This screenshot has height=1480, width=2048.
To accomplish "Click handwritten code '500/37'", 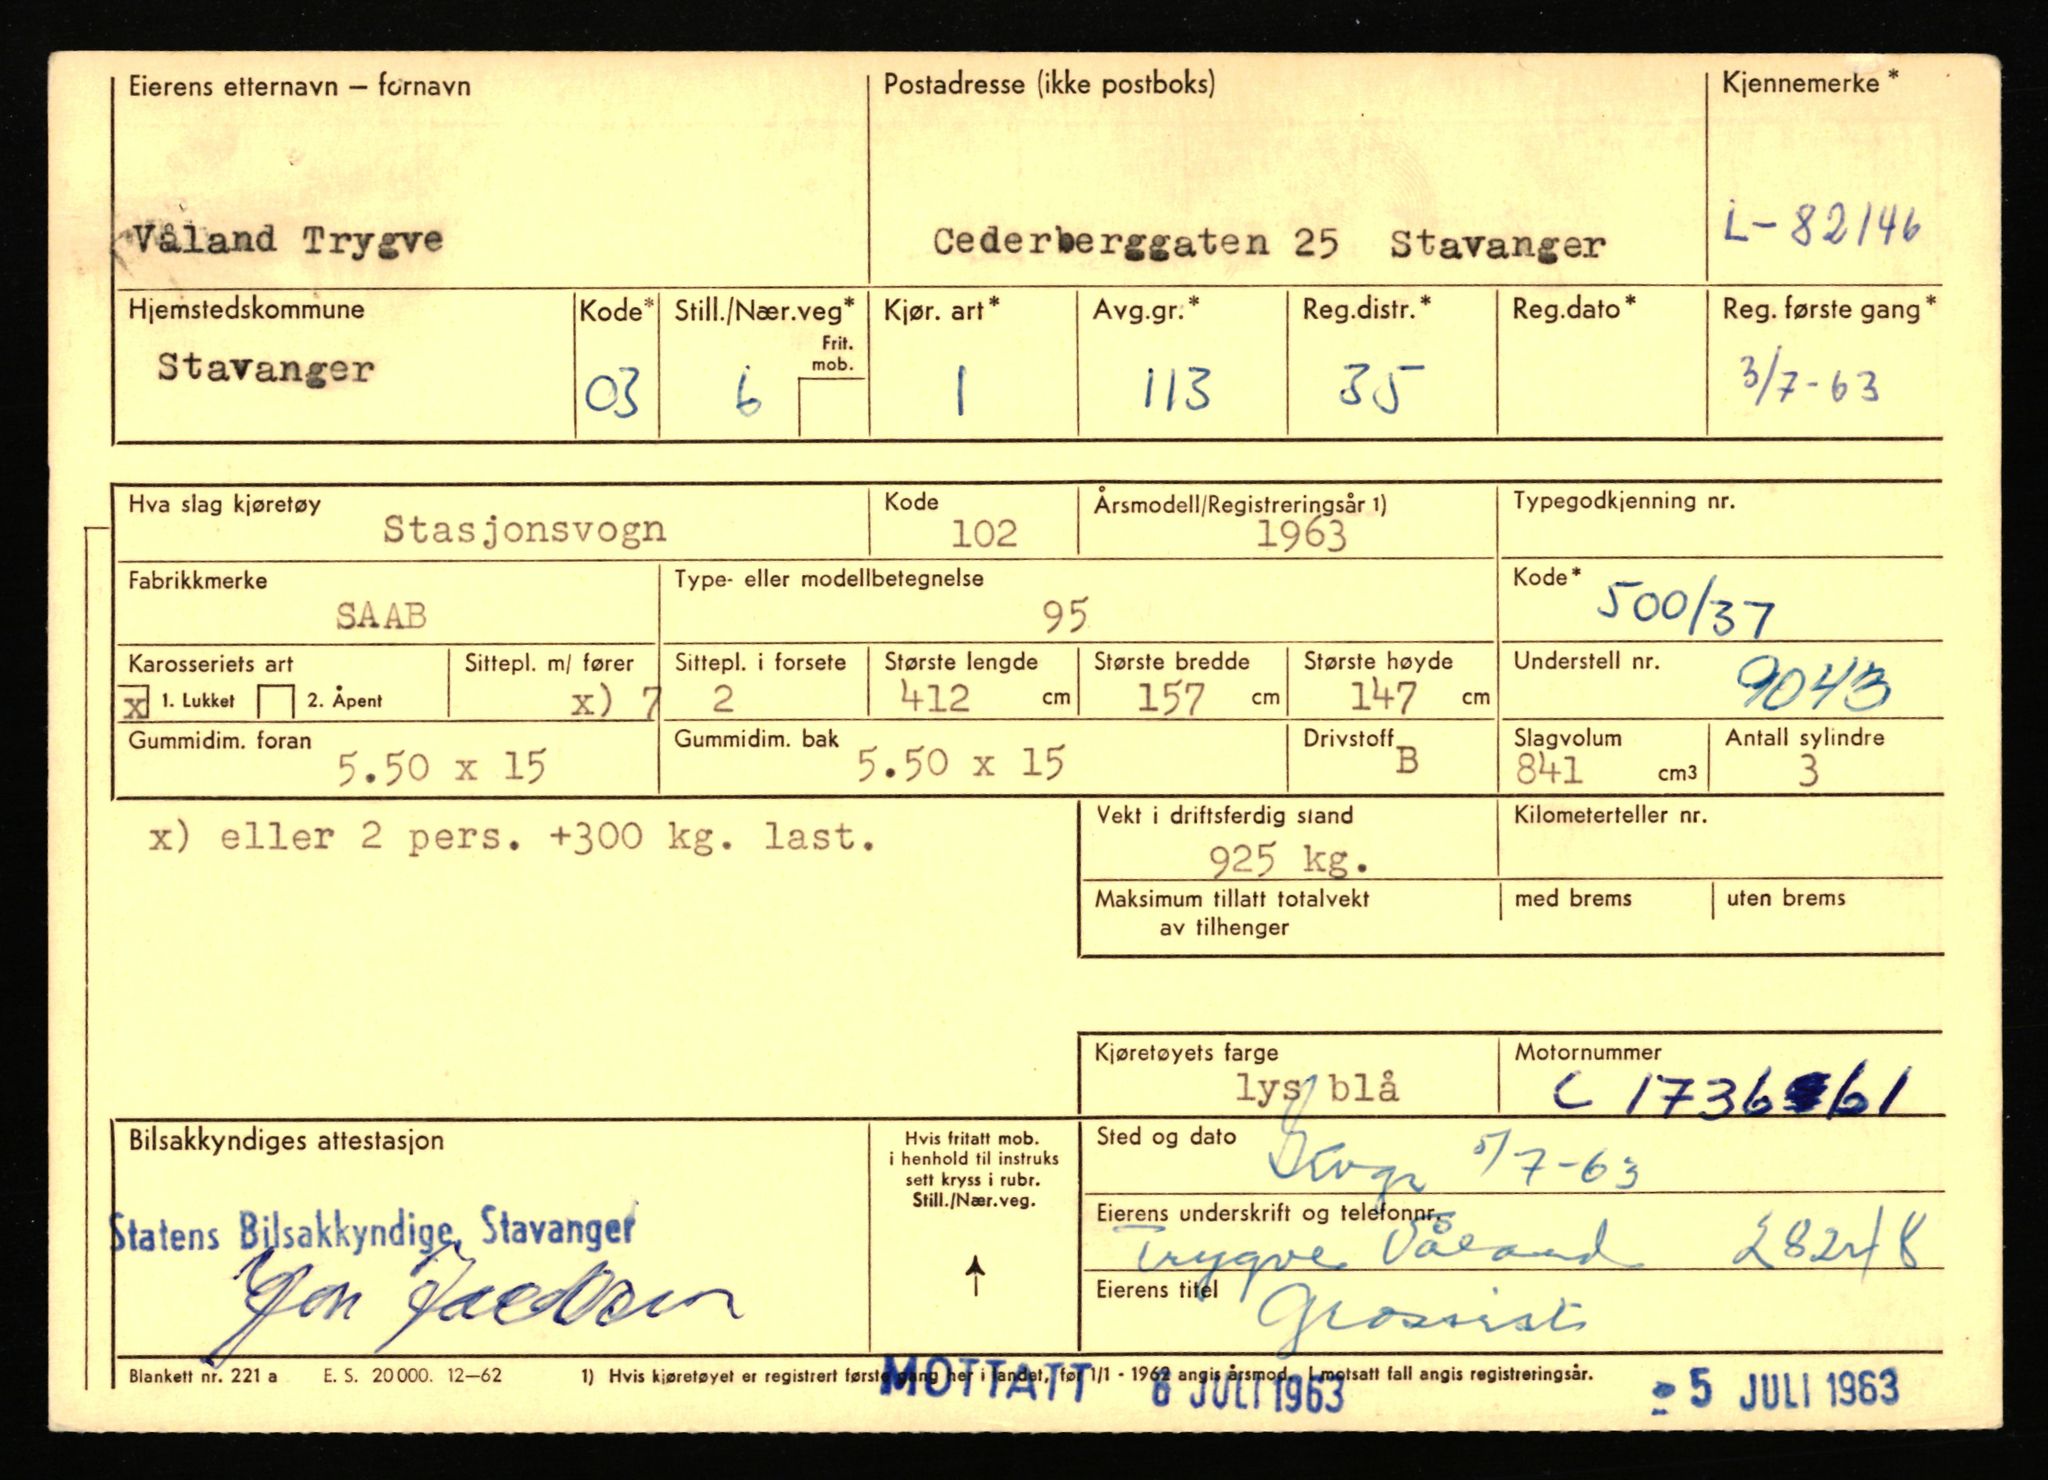I will (x=1685, y=607).
